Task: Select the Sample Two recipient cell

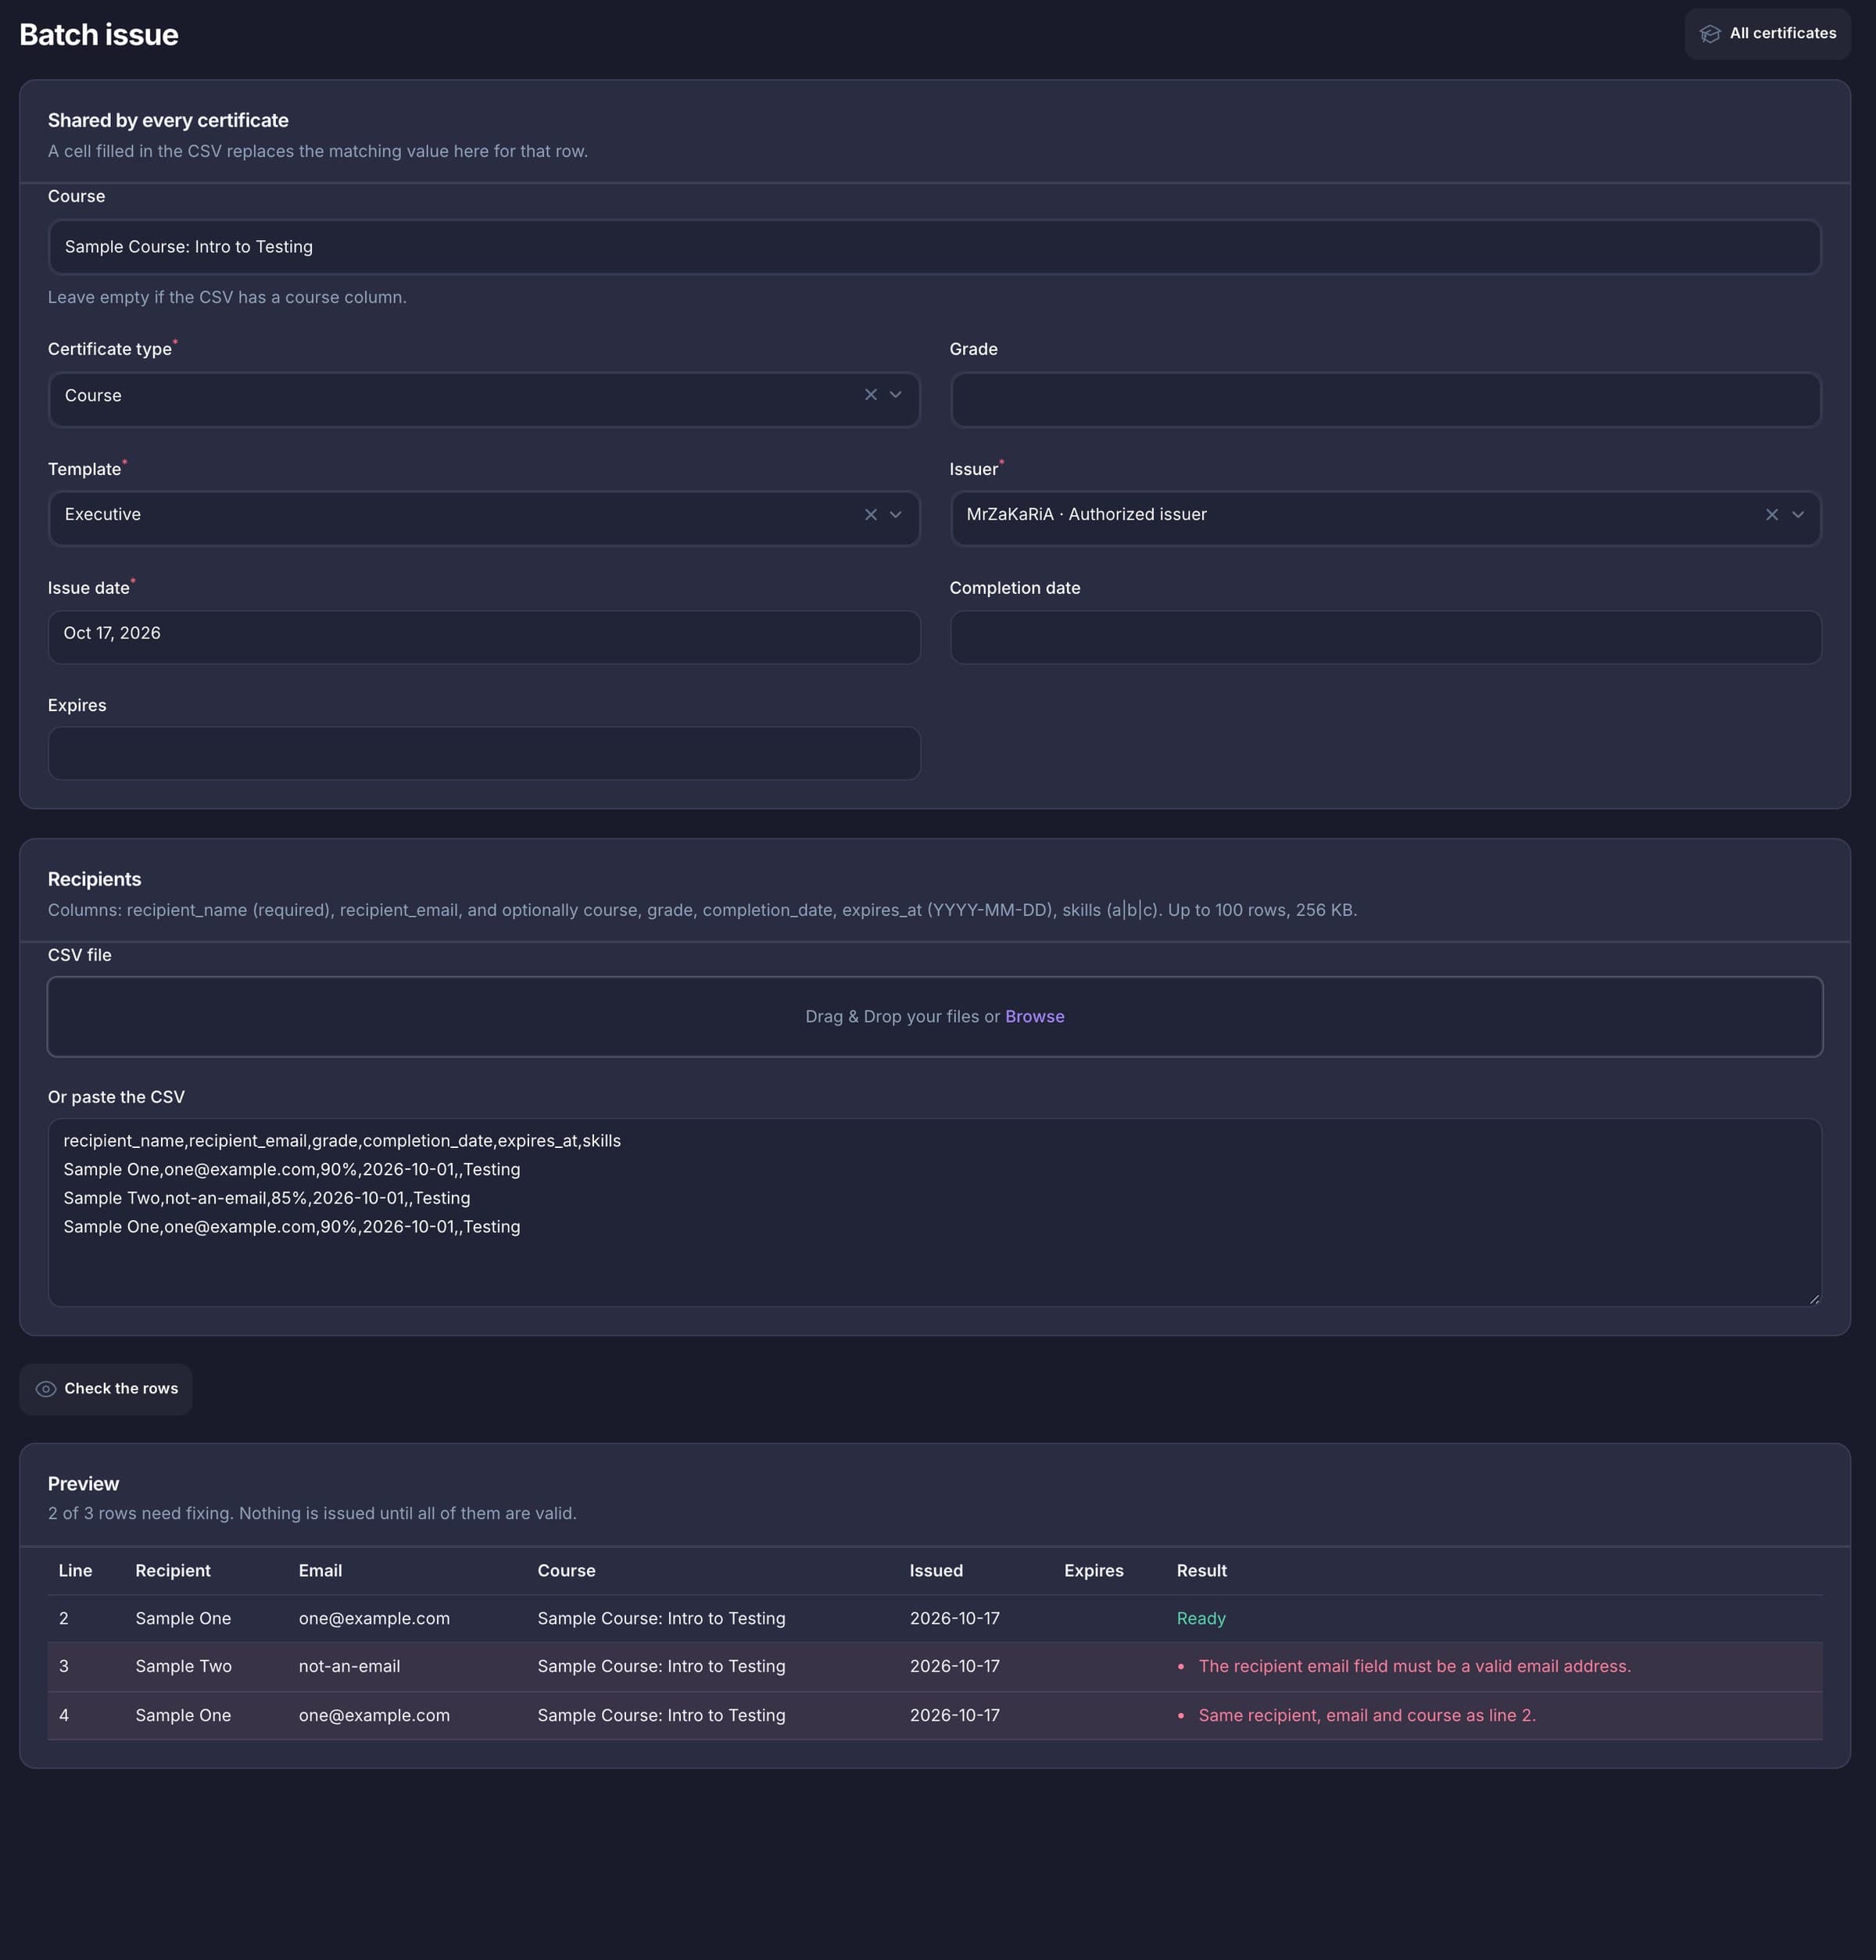Action: pyautogui.click(x=183, y=1666)
